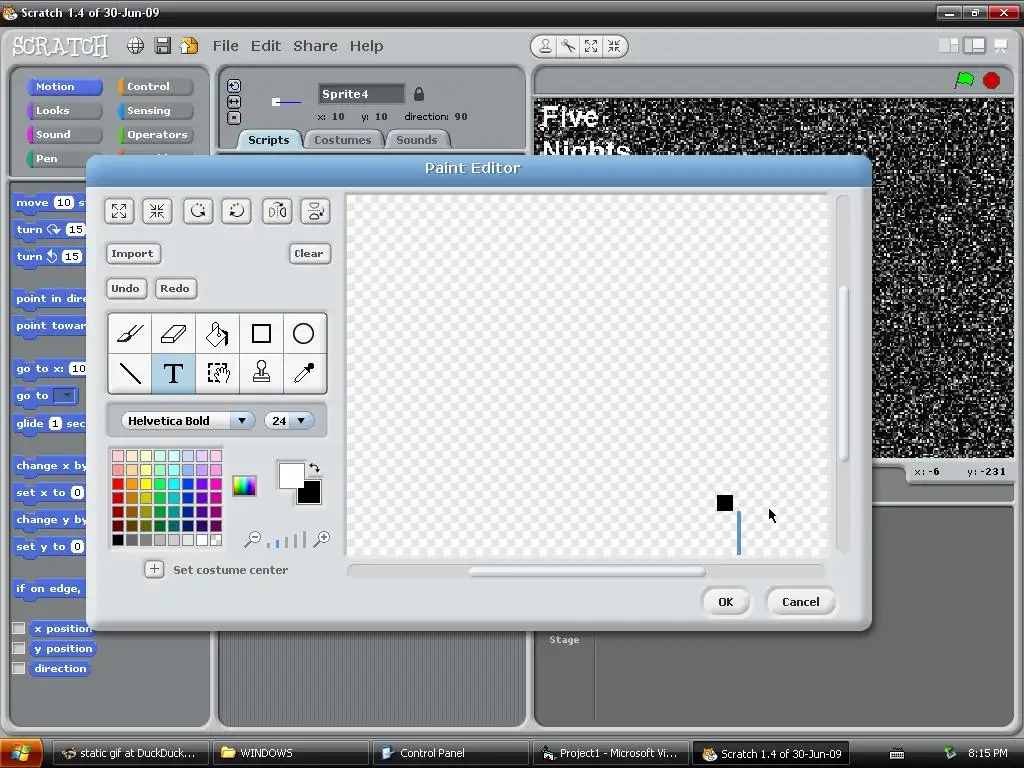Enable the x position checkbox
This screenshot has height=768, width=1024.
click(19, 628)
